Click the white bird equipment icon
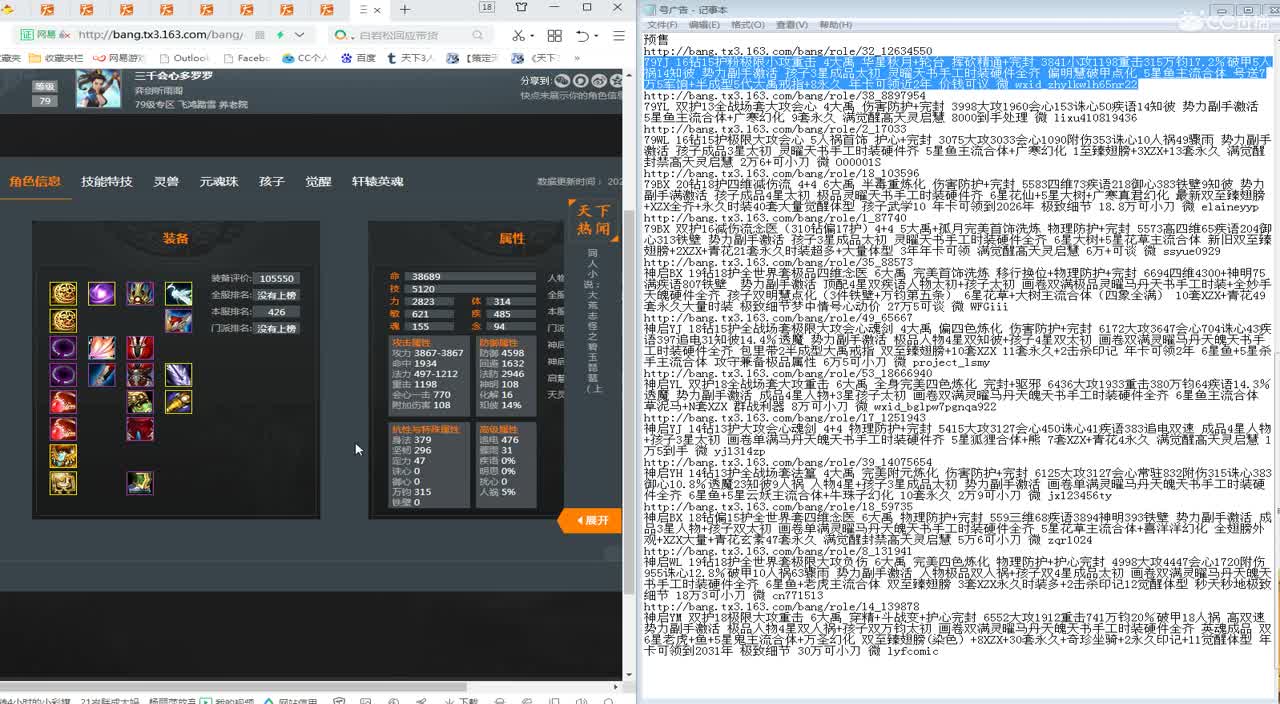Viewport: 1280px width, 704px height. tap(178, 293)
